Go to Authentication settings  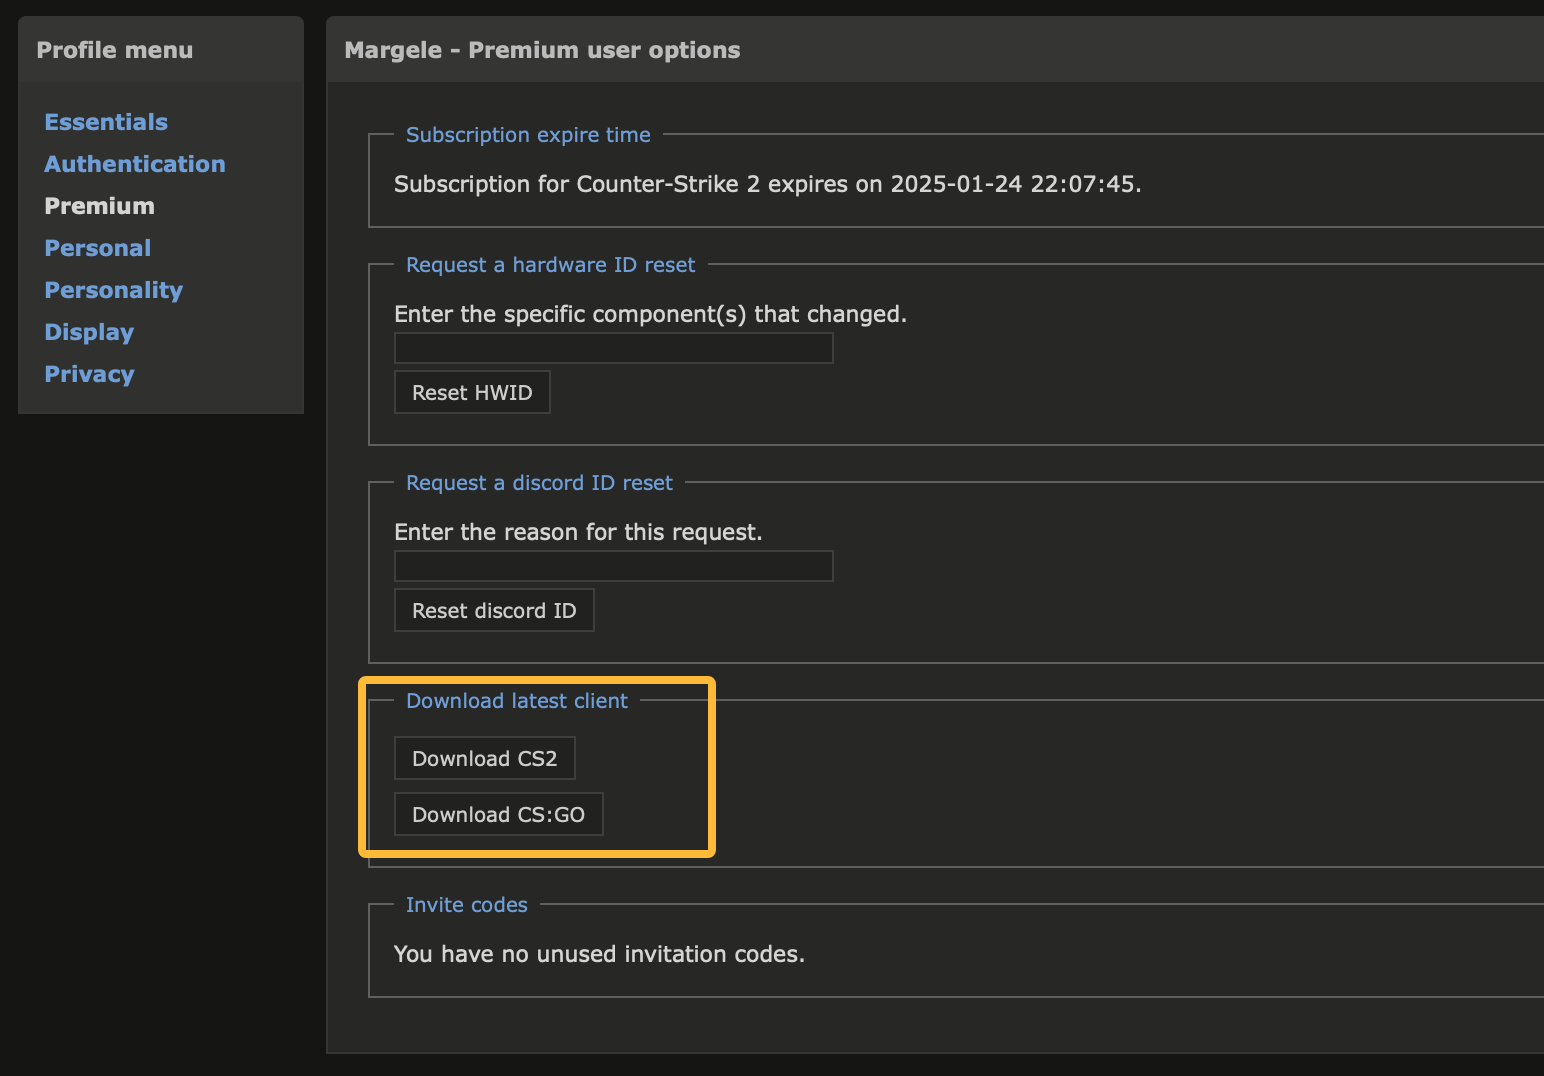point(135,164)
